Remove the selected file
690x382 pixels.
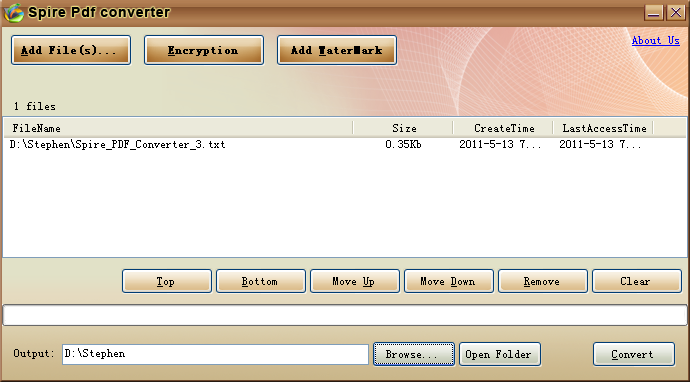pyautogui.click(x=543, y=281)
